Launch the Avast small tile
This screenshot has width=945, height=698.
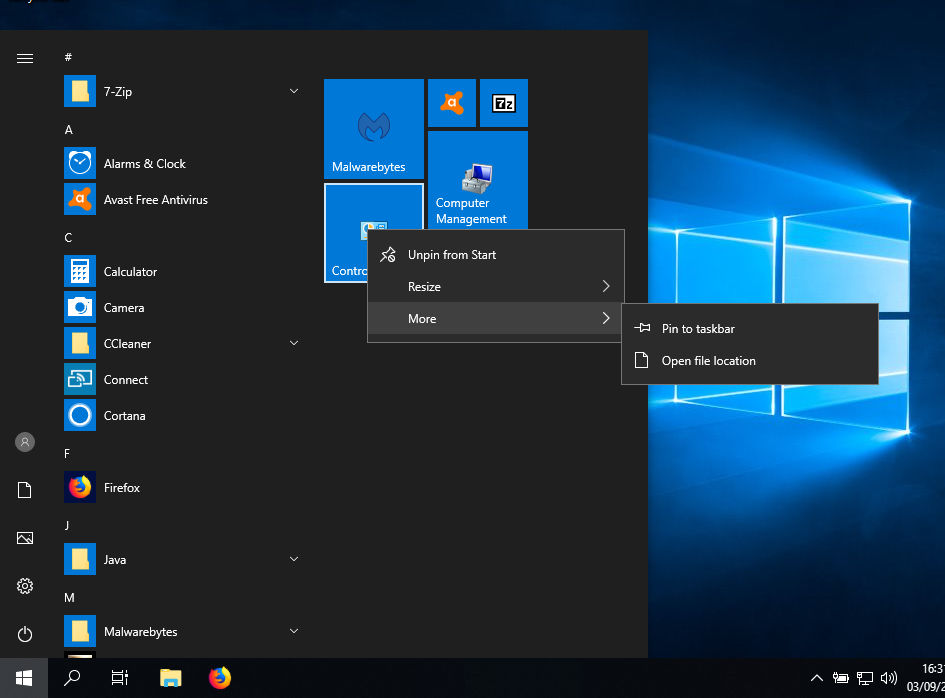pos(452,103)
